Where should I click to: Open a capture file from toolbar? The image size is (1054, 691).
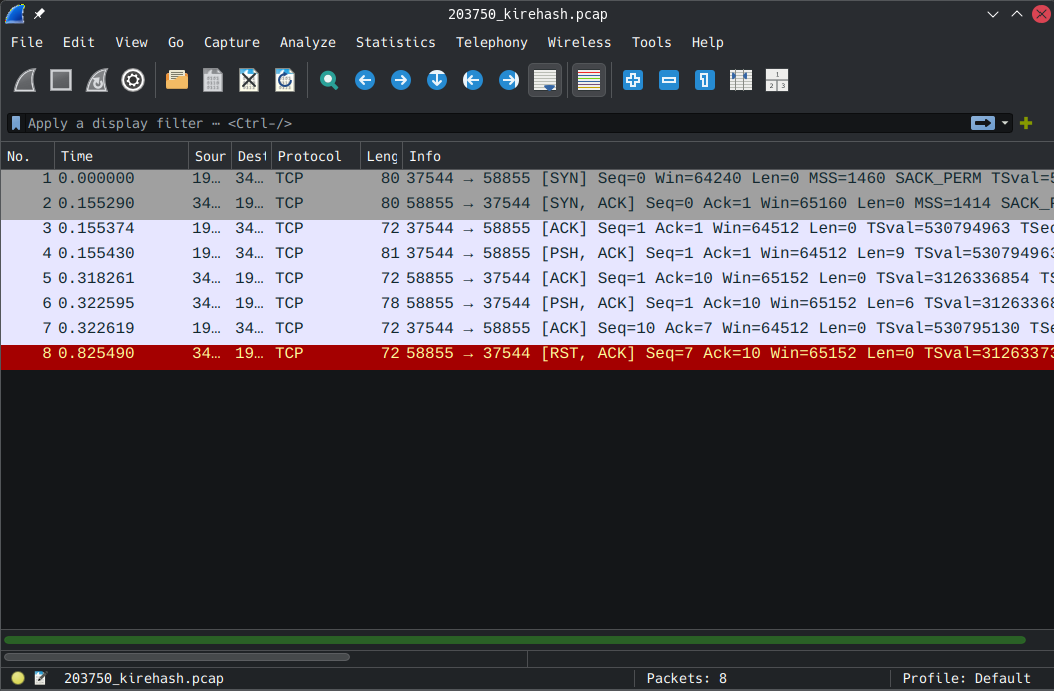click(177, 80)
